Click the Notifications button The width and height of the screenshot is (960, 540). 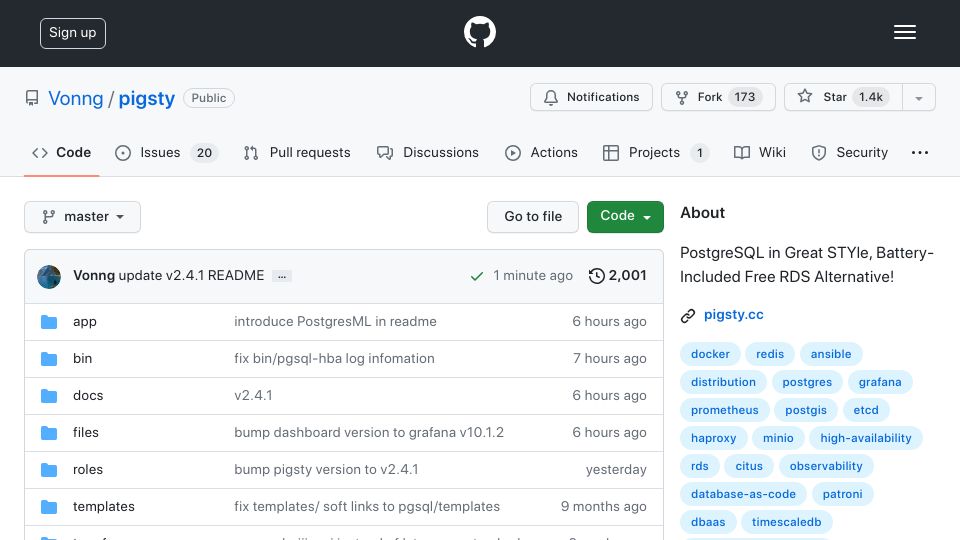pyautogui.click(x=591, y=97)
